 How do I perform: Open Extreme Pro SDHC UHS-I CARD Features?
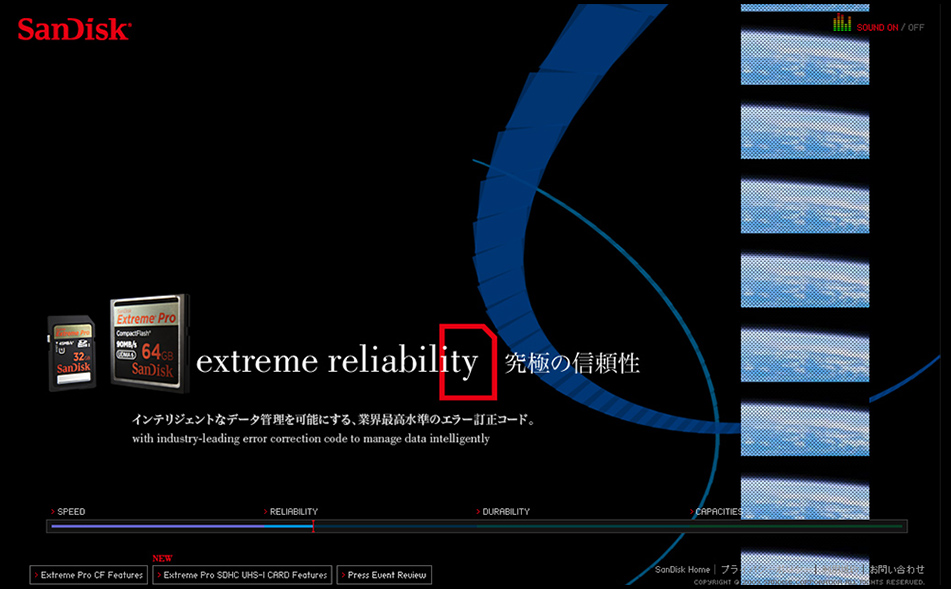(x=244, y=575)
